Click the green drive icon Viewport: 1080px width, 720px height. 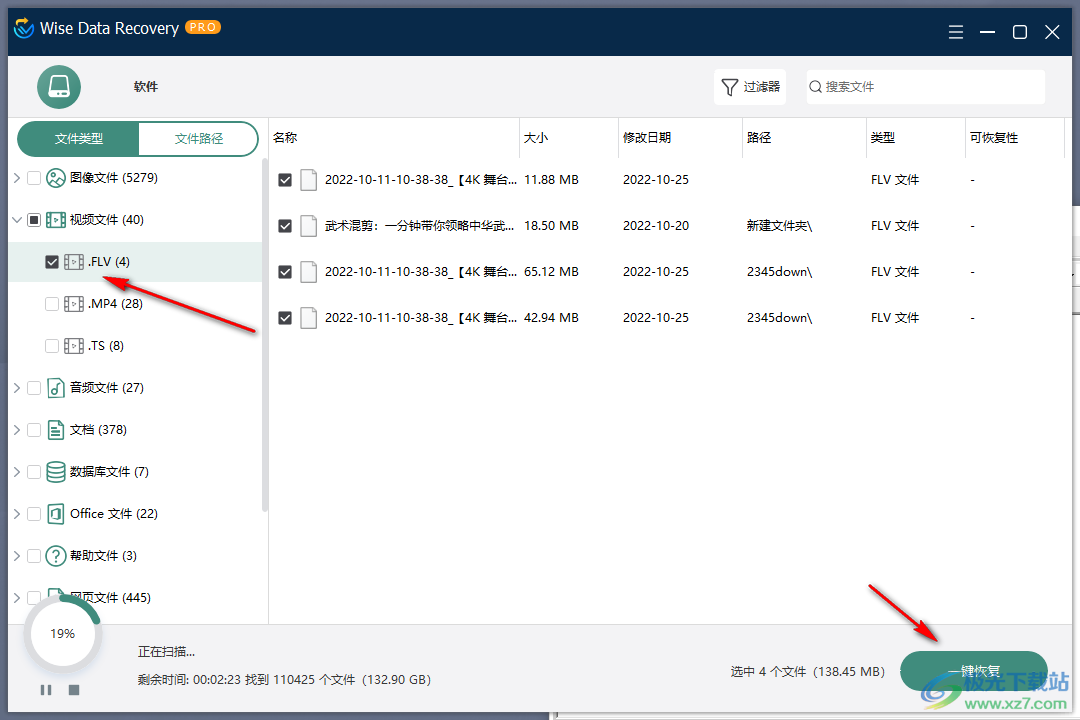[59, 87]
